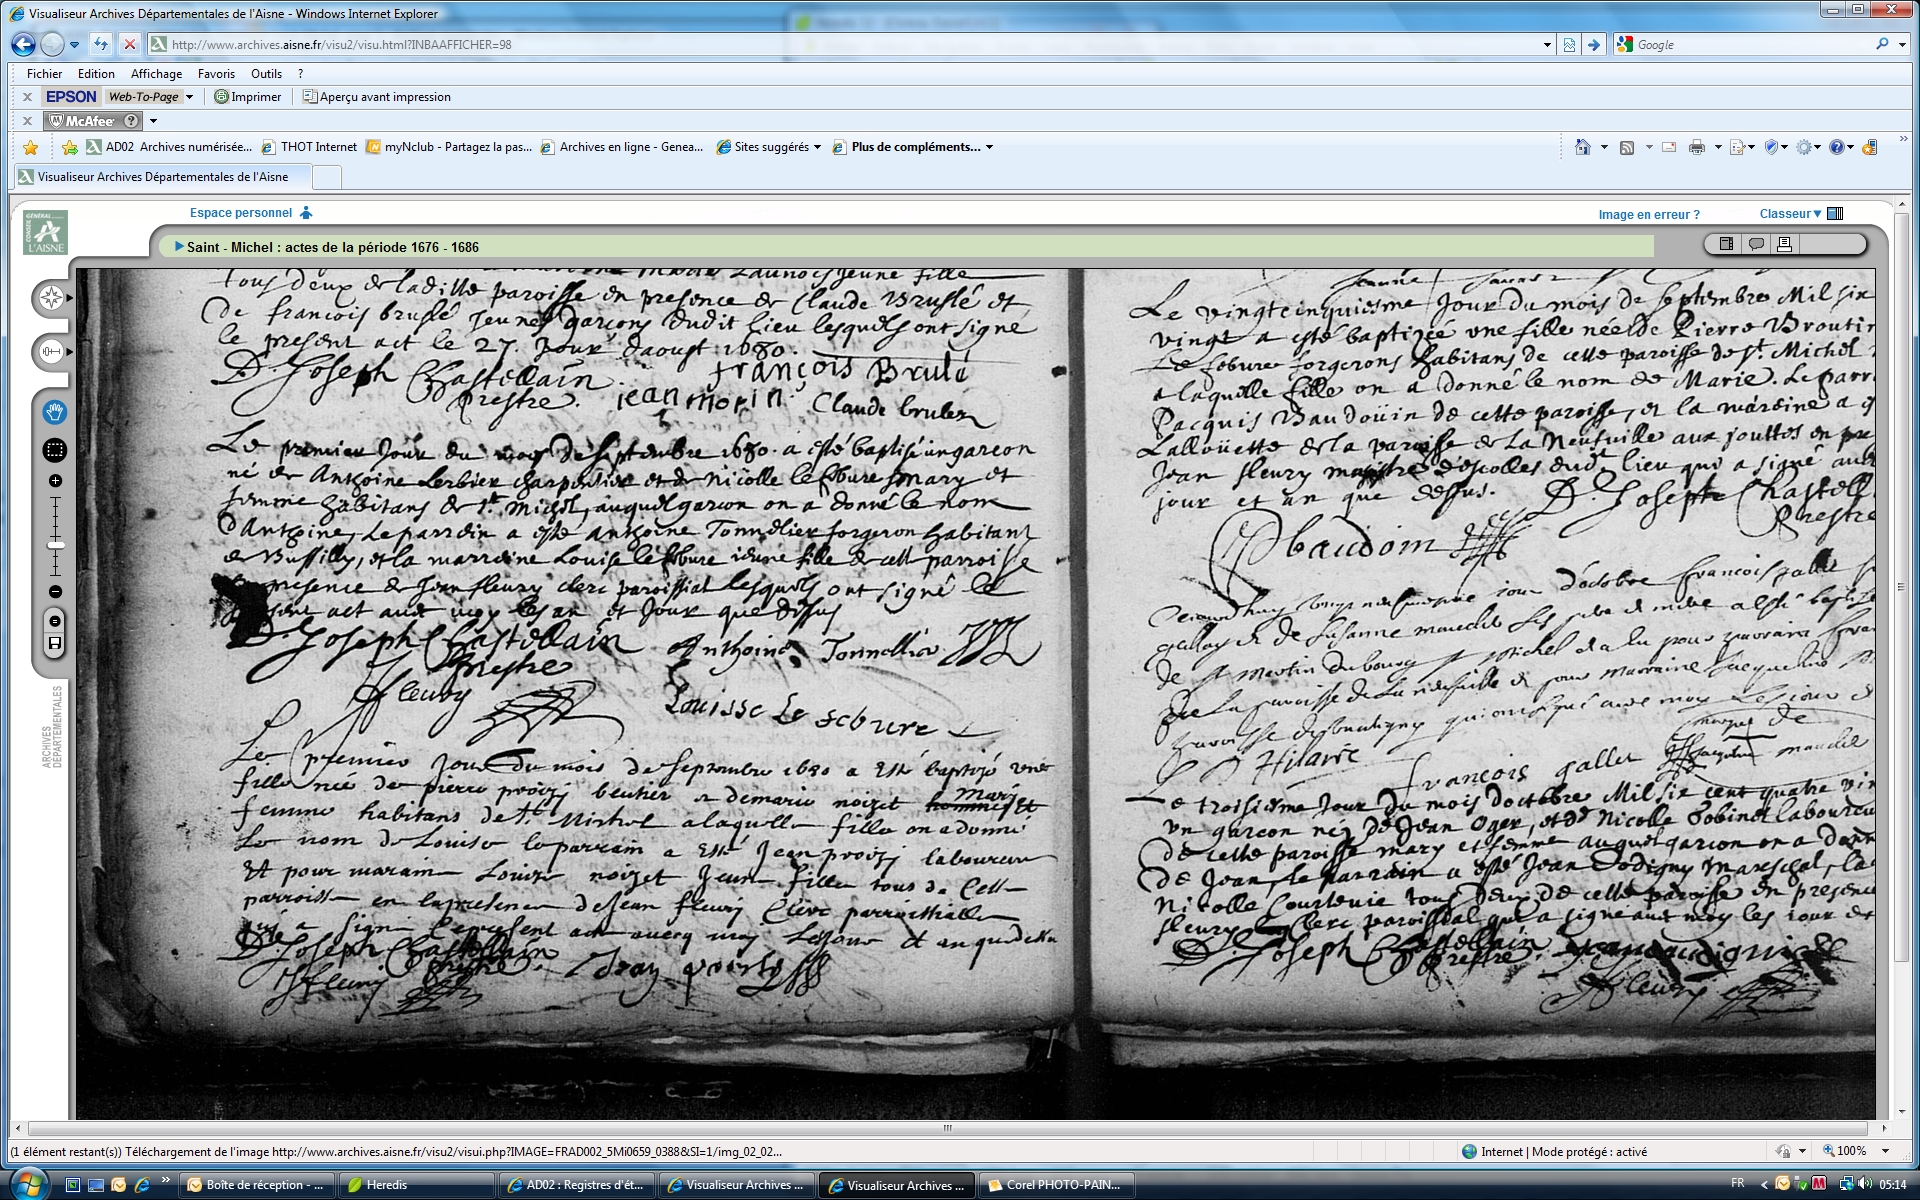The image size is (1920, 1200).
Task: Click the zoom in plus button
Action: coord(55,481)
